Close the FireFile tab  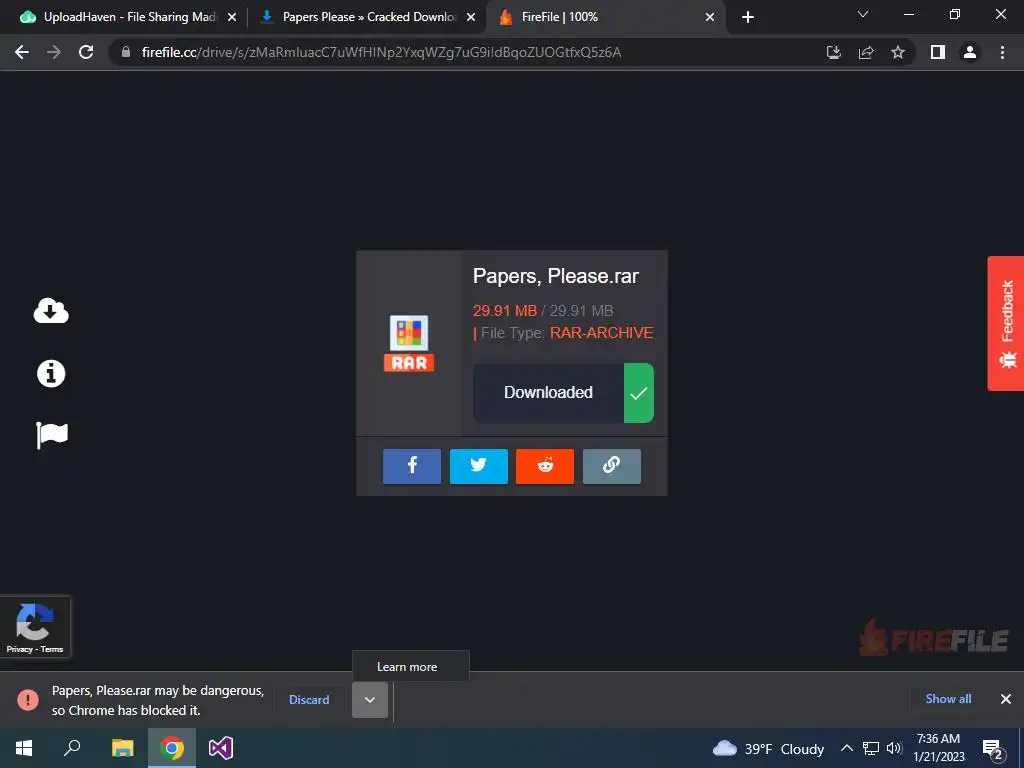click(710, 18)
